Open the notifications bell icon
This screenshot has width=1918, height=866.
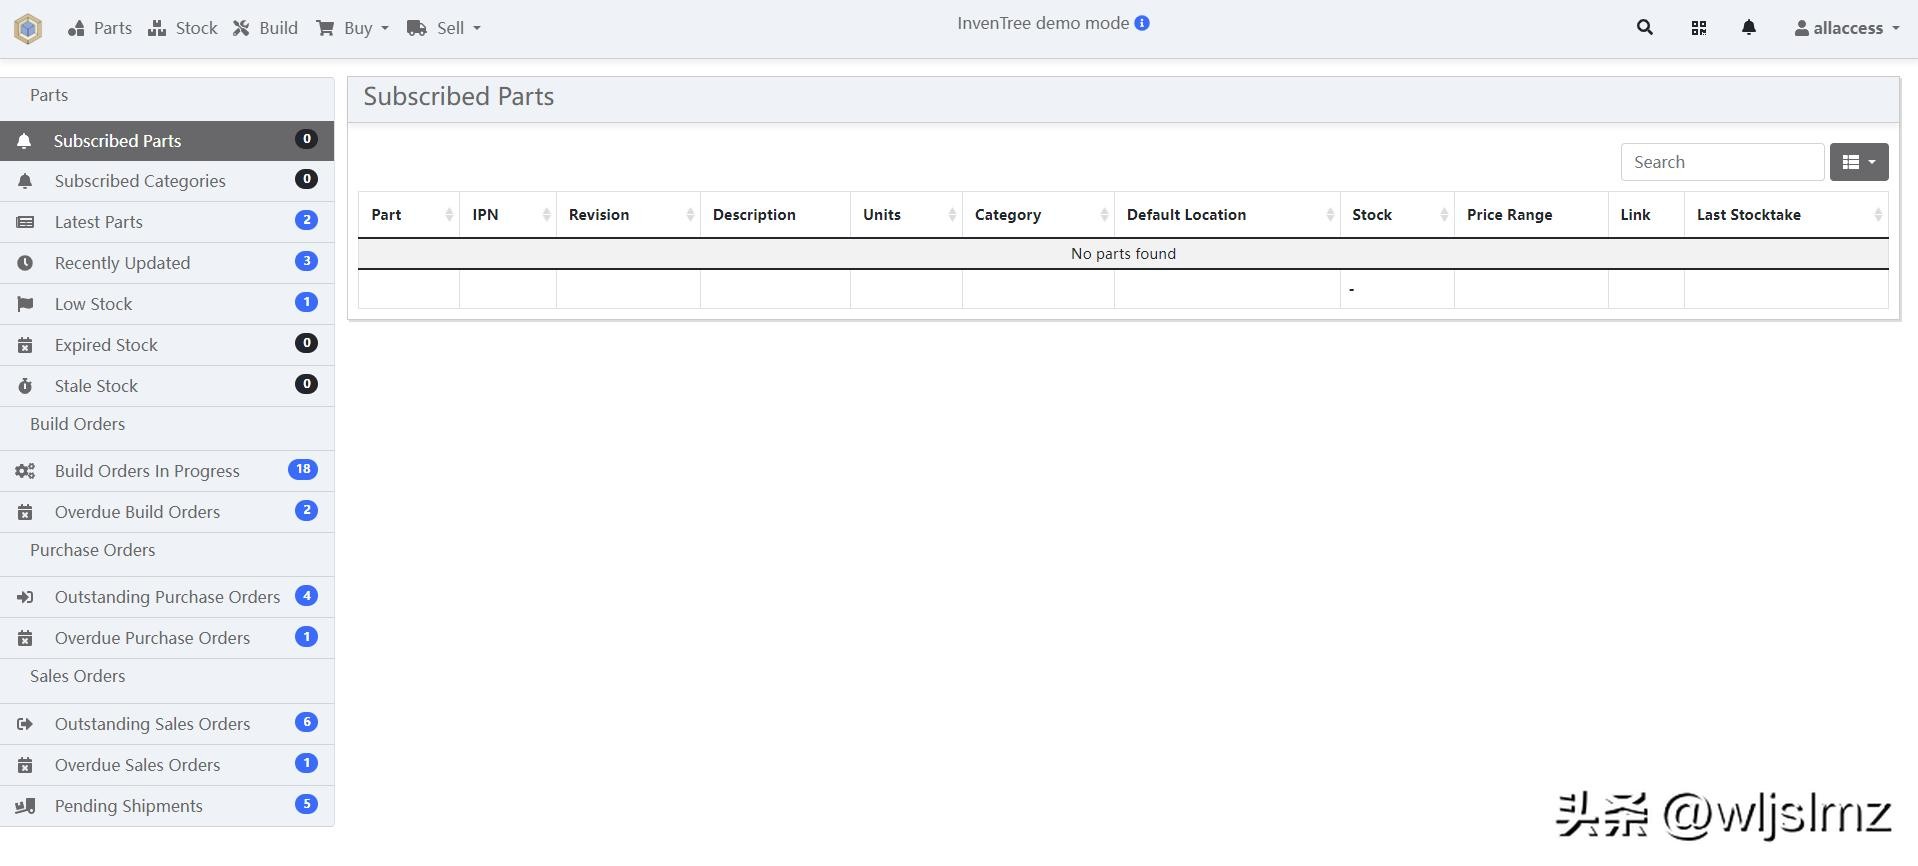pyautogui.click(x=1748, y=28)
